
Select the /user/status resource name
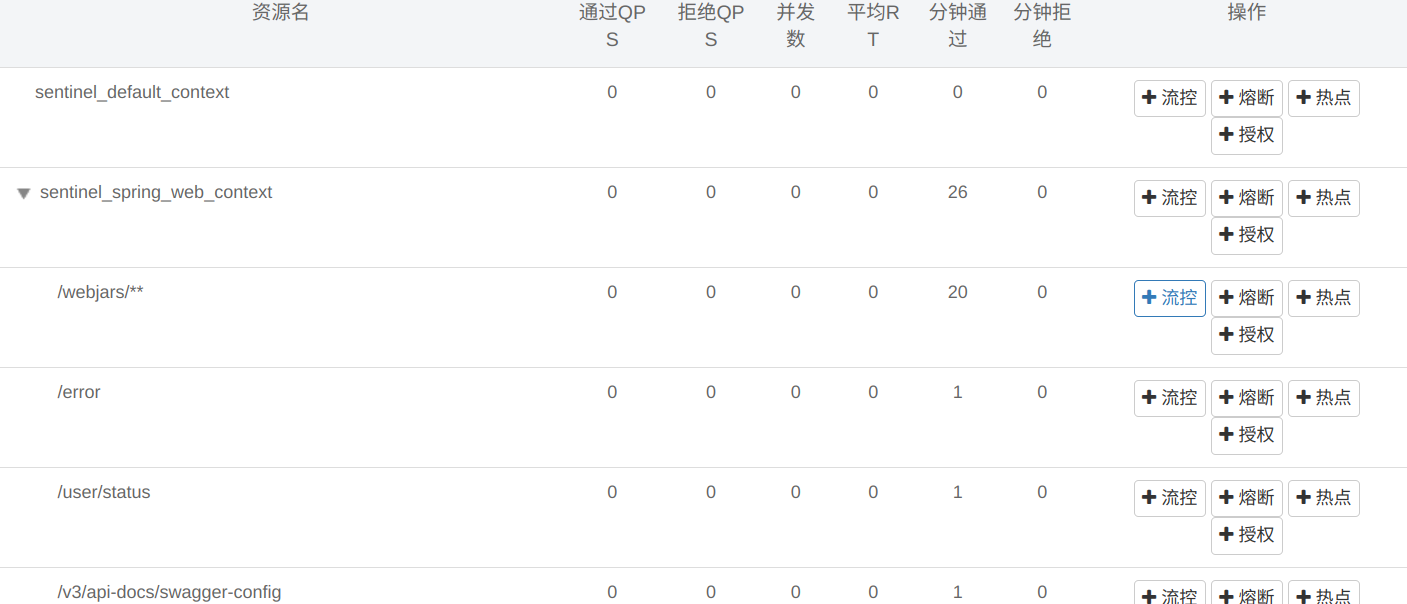[104, 492]
